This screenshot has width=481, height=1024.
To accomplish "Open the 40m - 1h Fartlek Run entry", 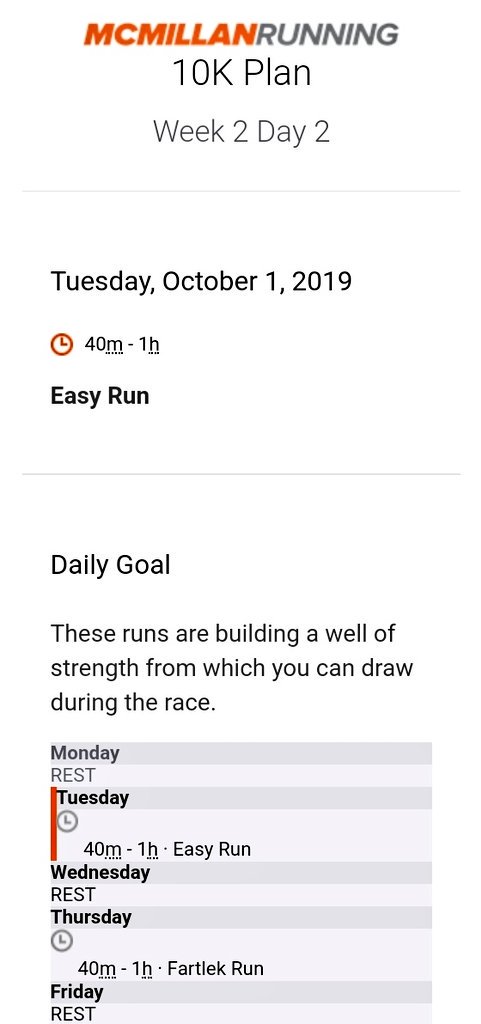I will point(170,968).
